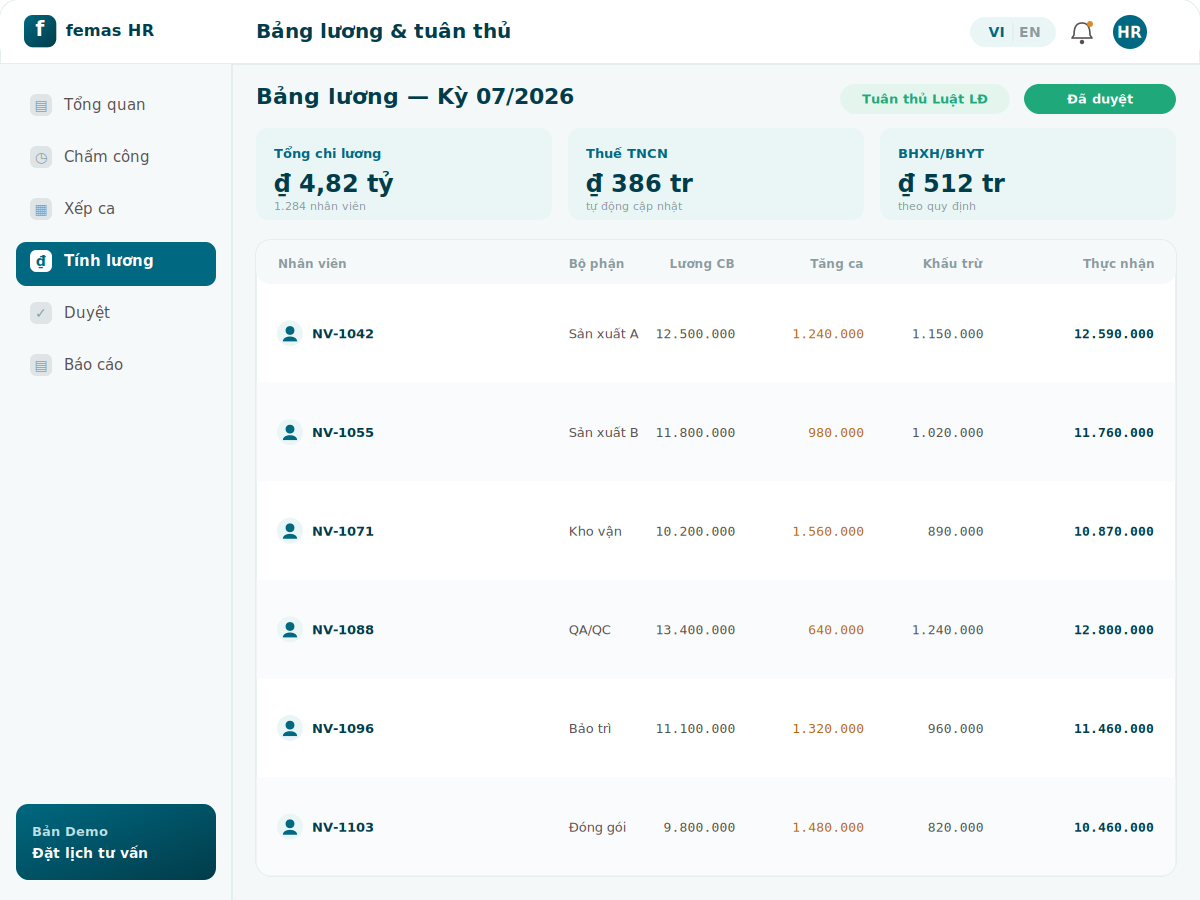Viewport: 1200px width, 900px height.
Task: Switch language to VI
Action: coord(996,32)
